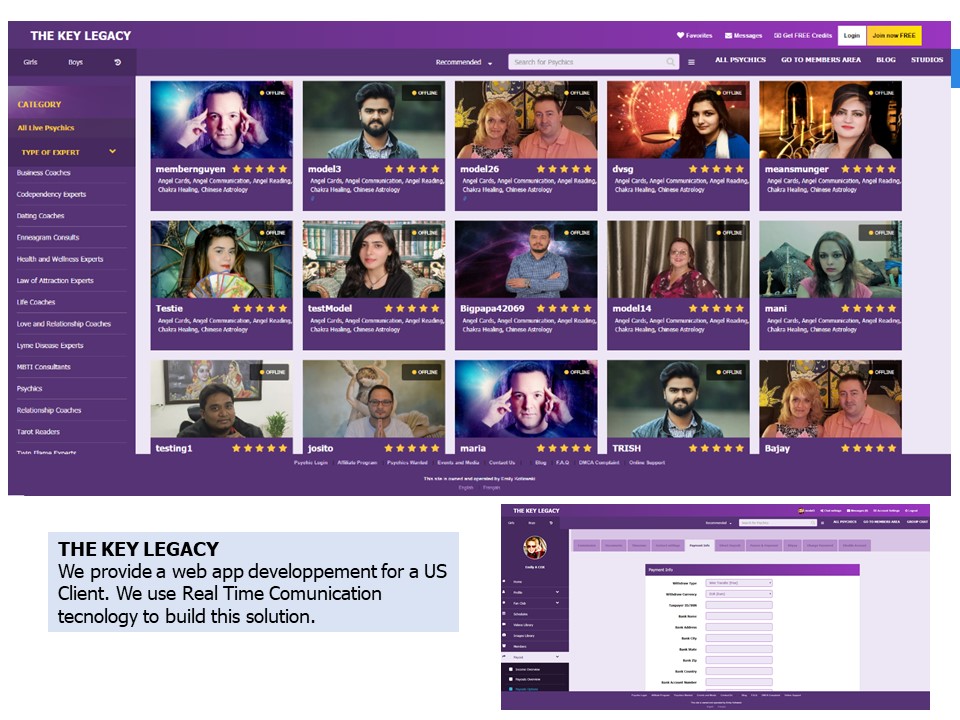Select Business Coaches category
The height and width of the screenshot is (720, 960).
click(x=43, y=173)
